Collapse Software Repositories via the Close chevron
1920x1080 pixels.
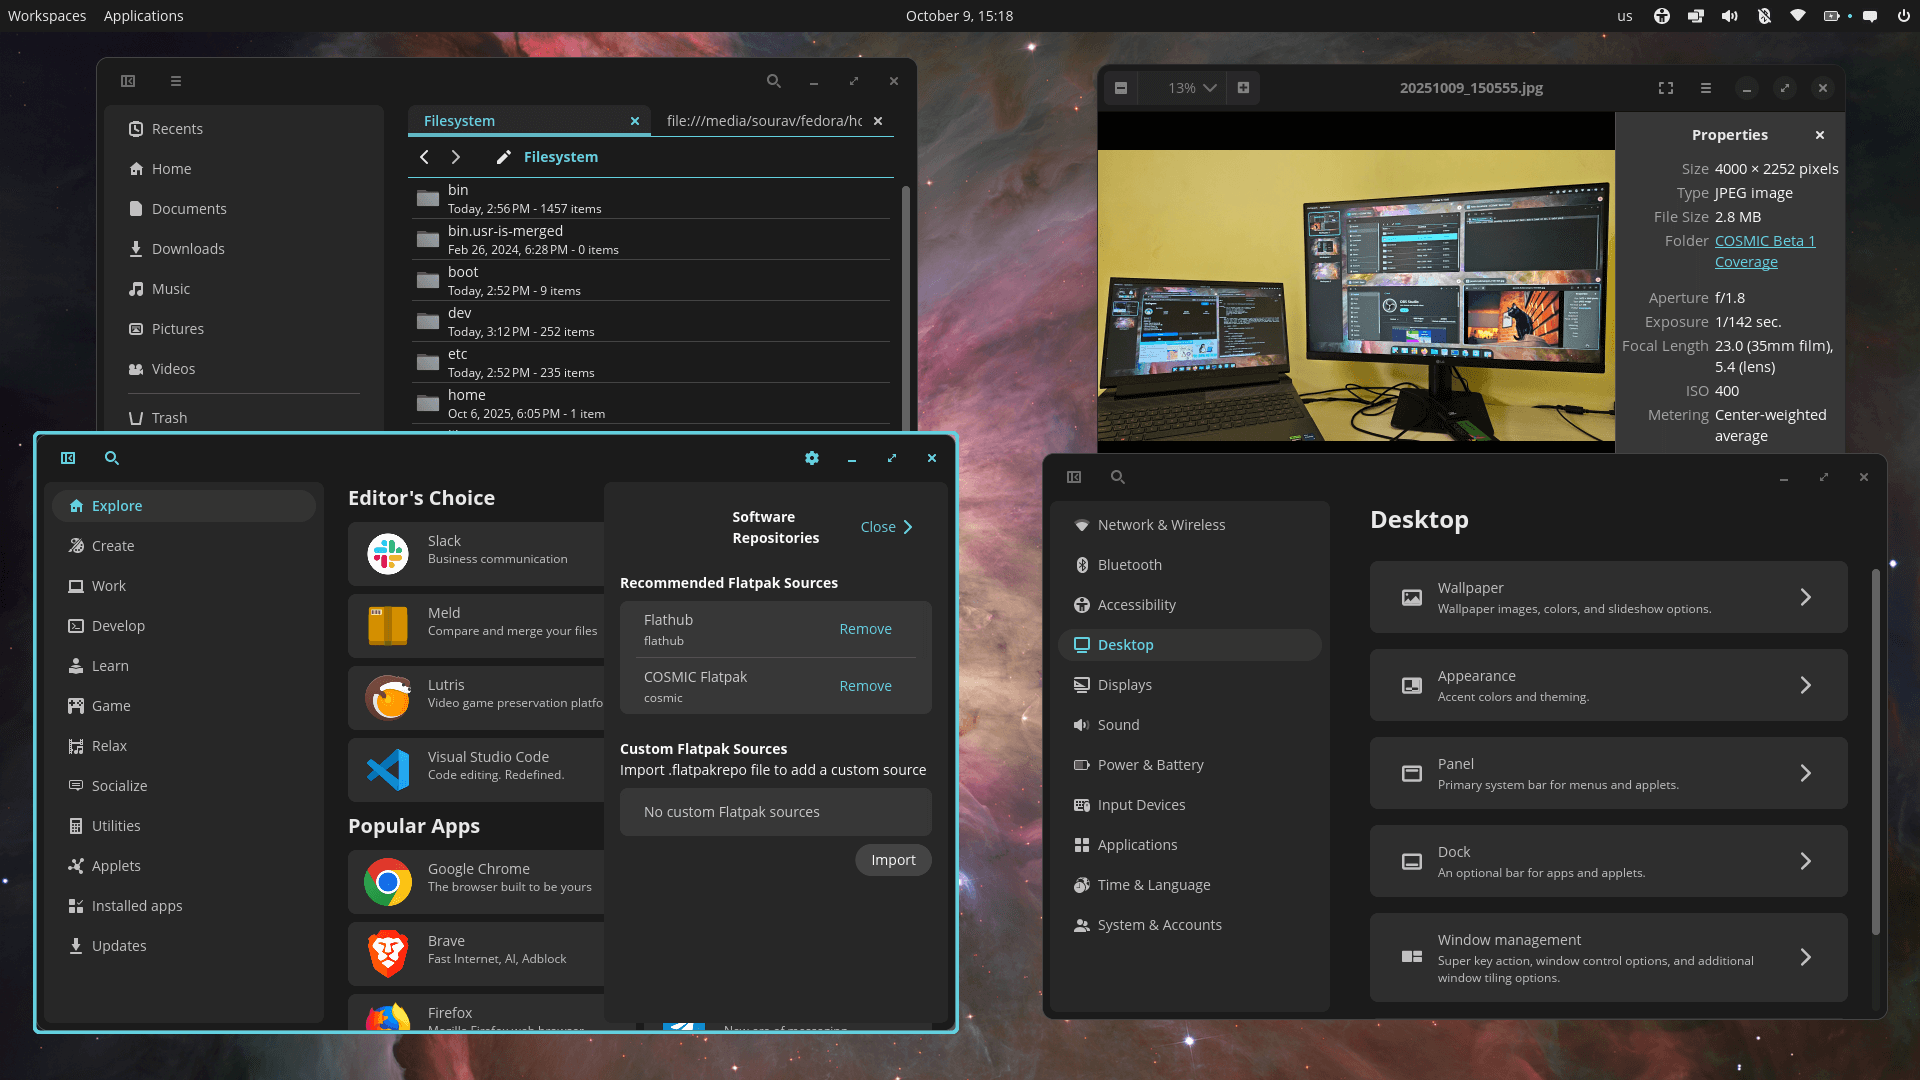(x=886, y=527)
